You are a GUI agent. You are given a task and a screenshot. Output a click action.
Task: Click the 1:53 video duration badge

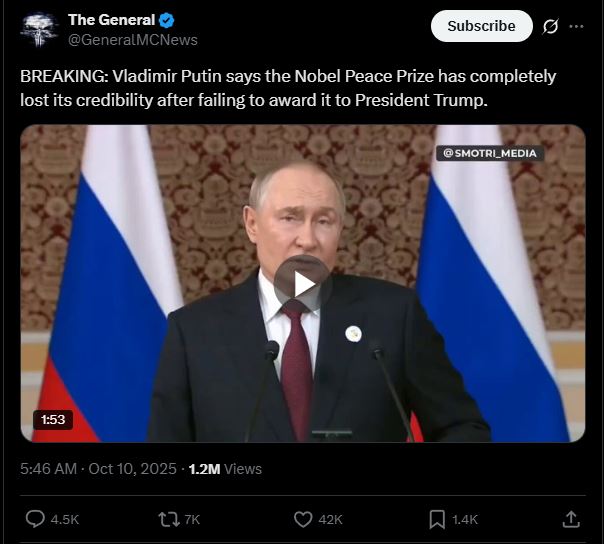52,420
